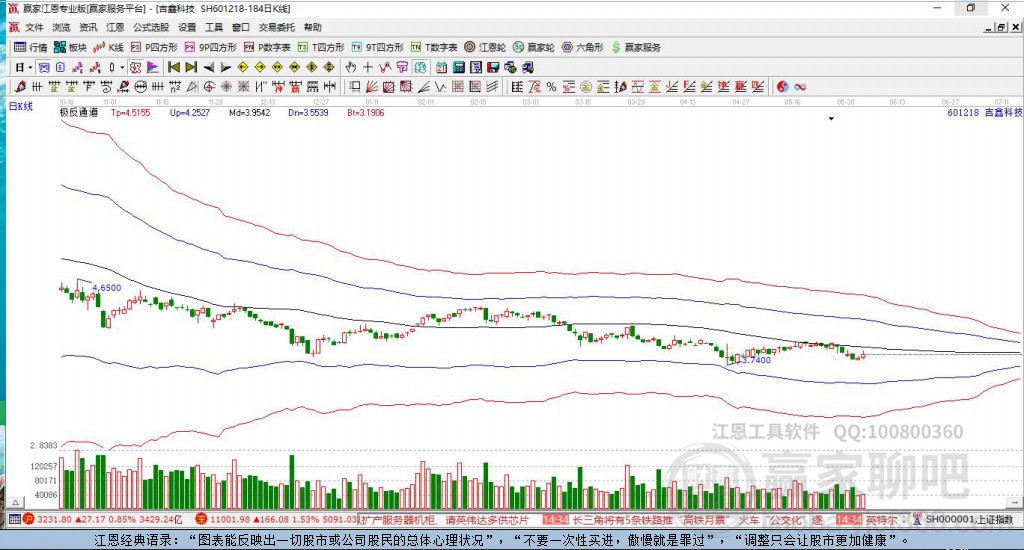
Task: Open the 窗口 menu
Action: (x=241, y=27)
